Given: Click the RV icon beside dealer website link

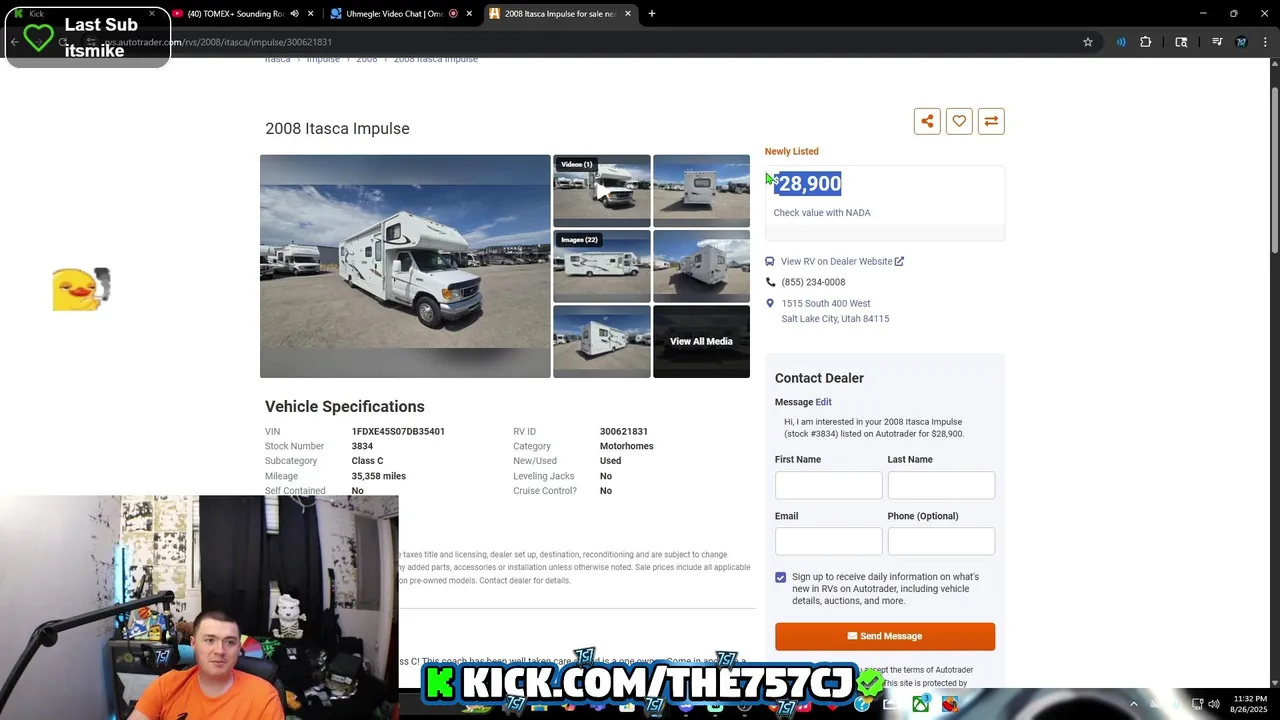Looking at the screenshot, I should [x=770, y=261].
